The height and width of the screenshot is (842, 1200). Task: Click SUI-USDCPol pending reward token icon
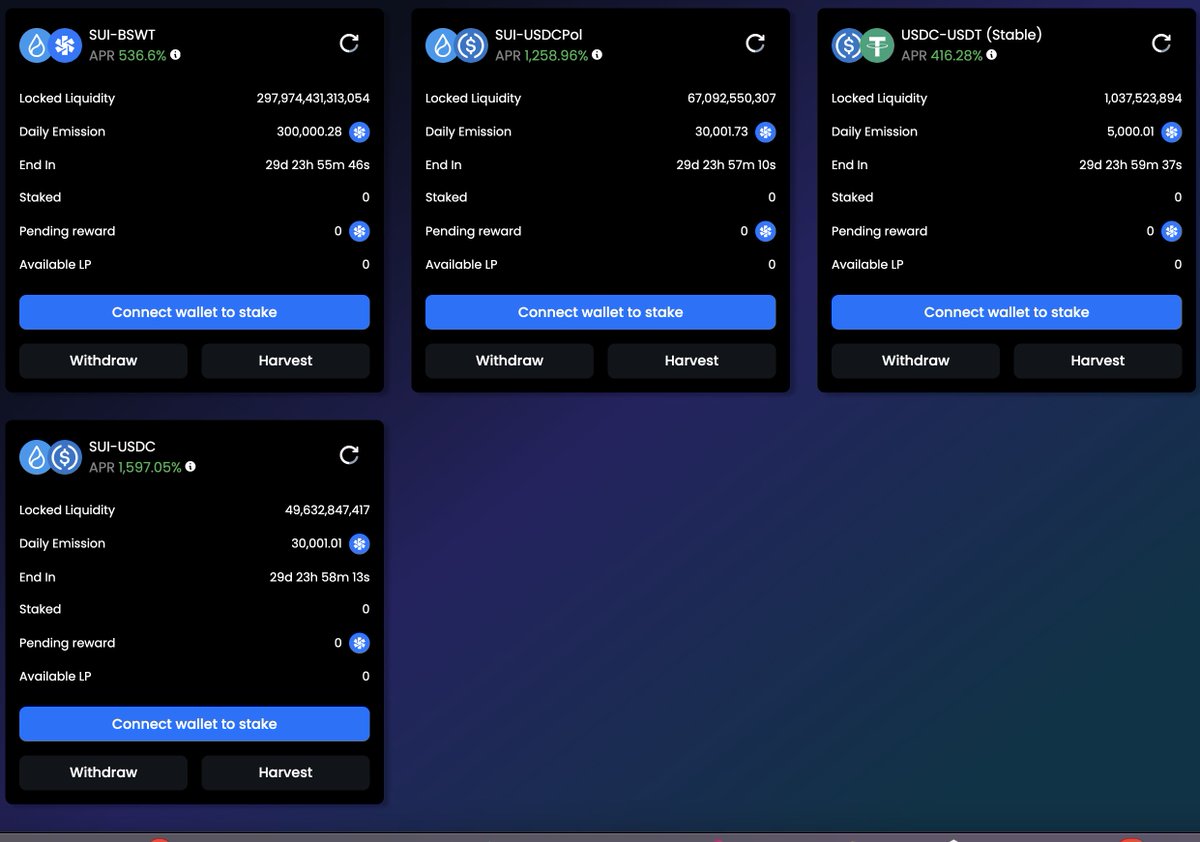pos(765,231)
